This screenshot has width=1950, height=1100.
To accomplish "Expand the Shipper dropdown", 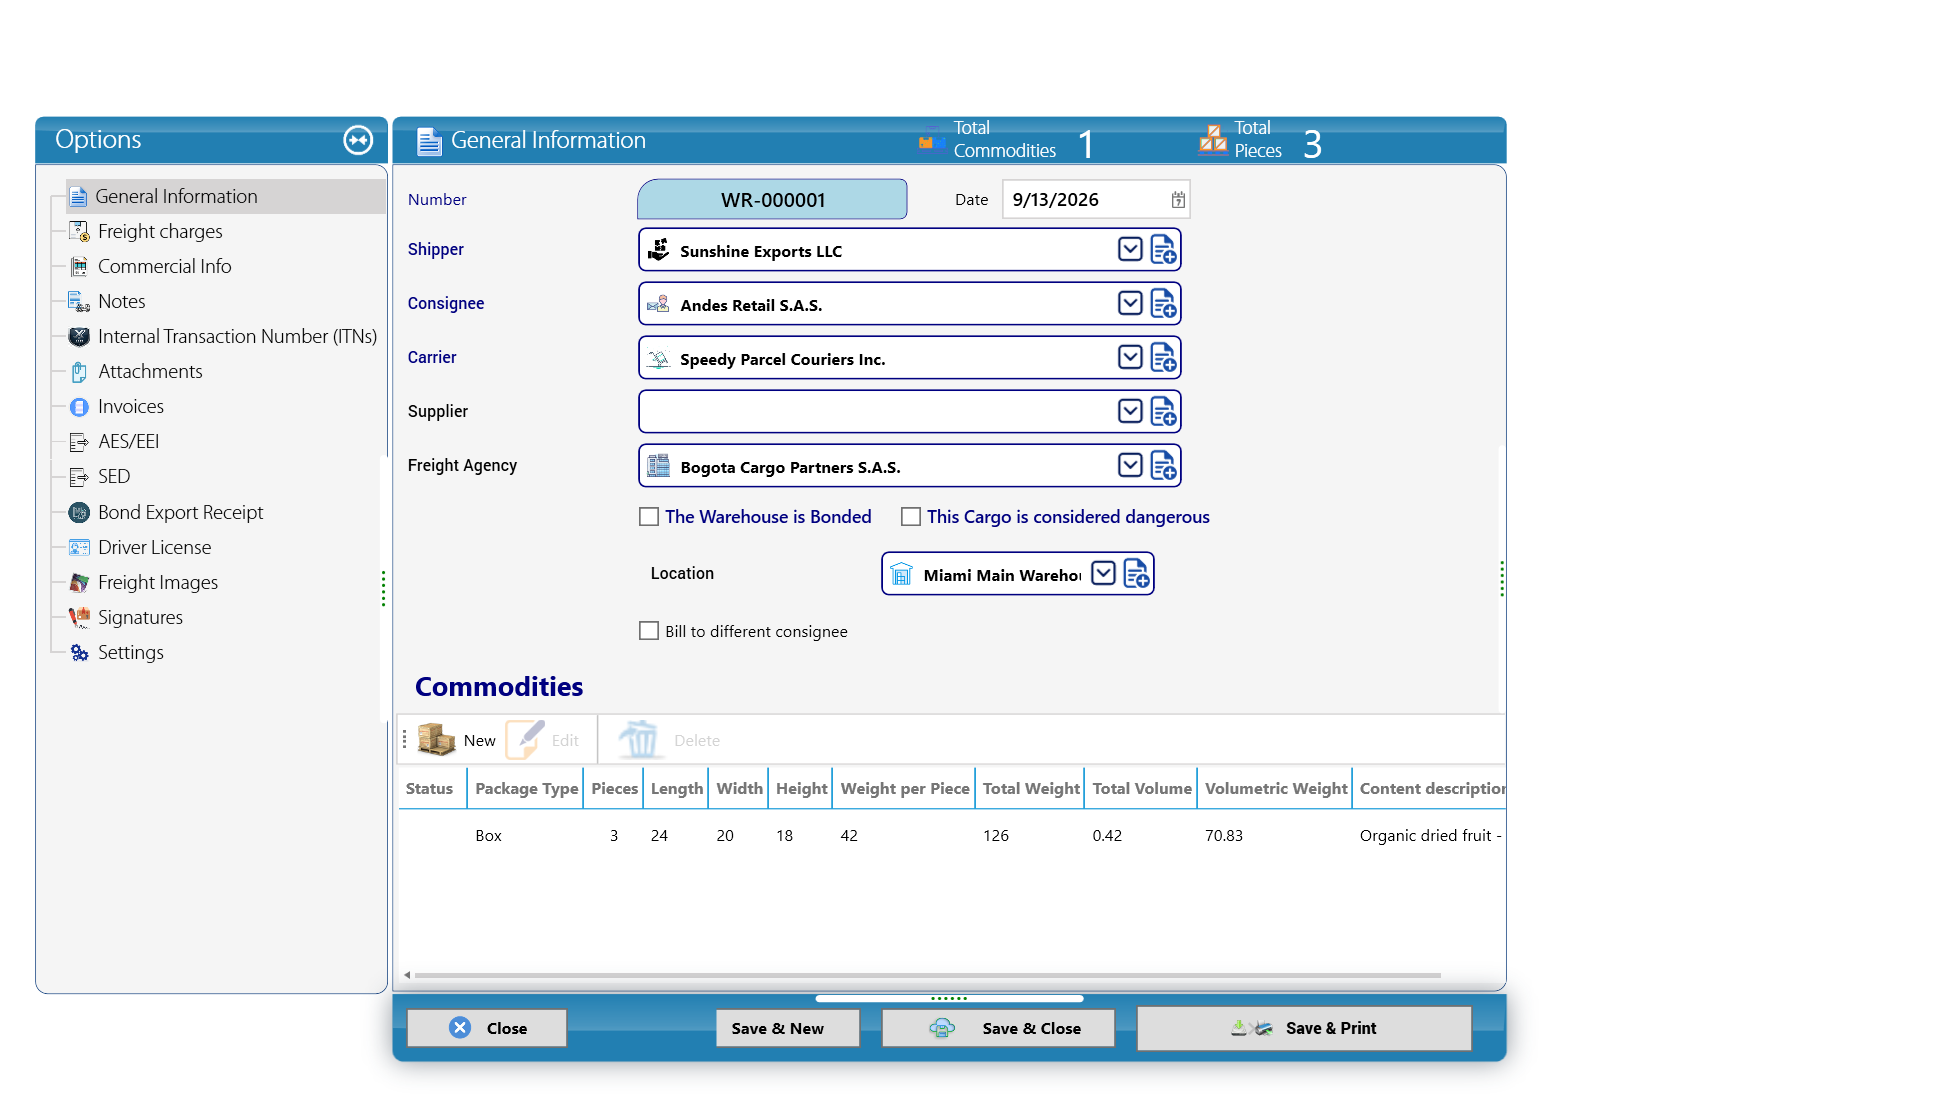I will click(x=1130, y=250).
